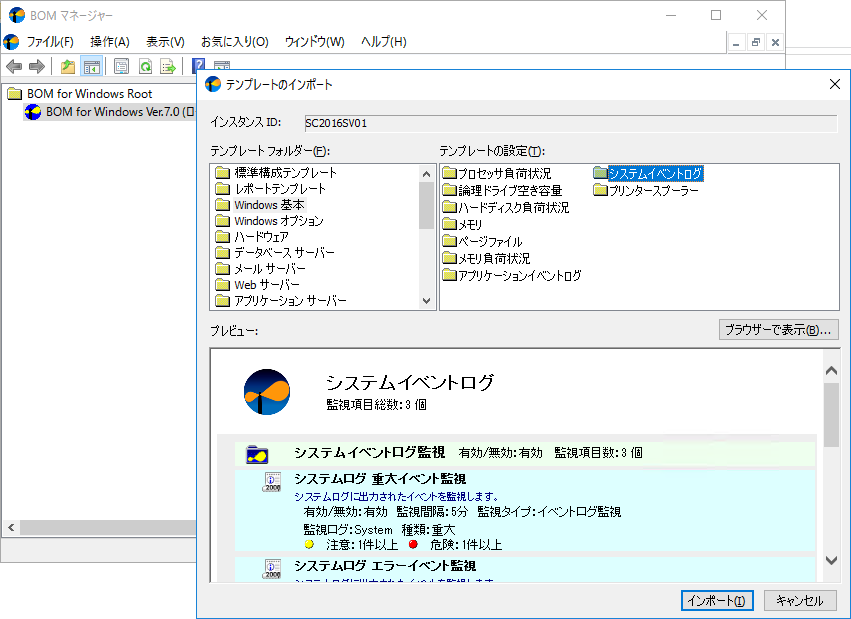Select the Web サーバー folder

click(x=266, y=285)
